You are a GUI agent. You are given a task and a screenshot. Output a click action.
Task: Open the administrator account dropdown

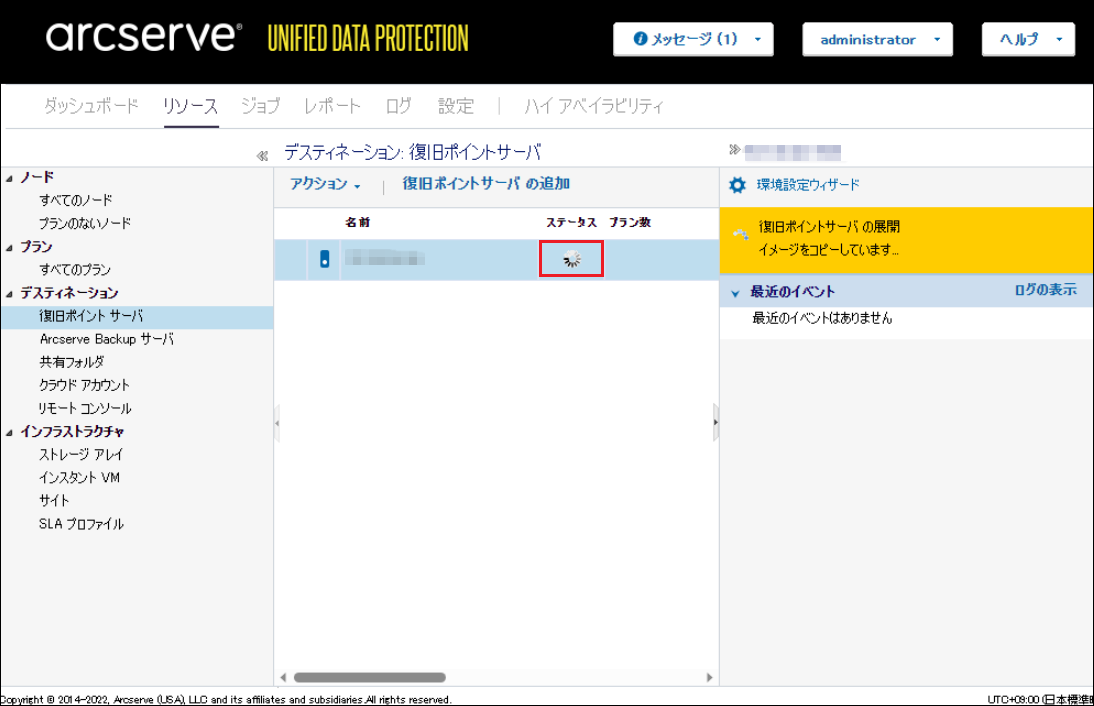877,40
